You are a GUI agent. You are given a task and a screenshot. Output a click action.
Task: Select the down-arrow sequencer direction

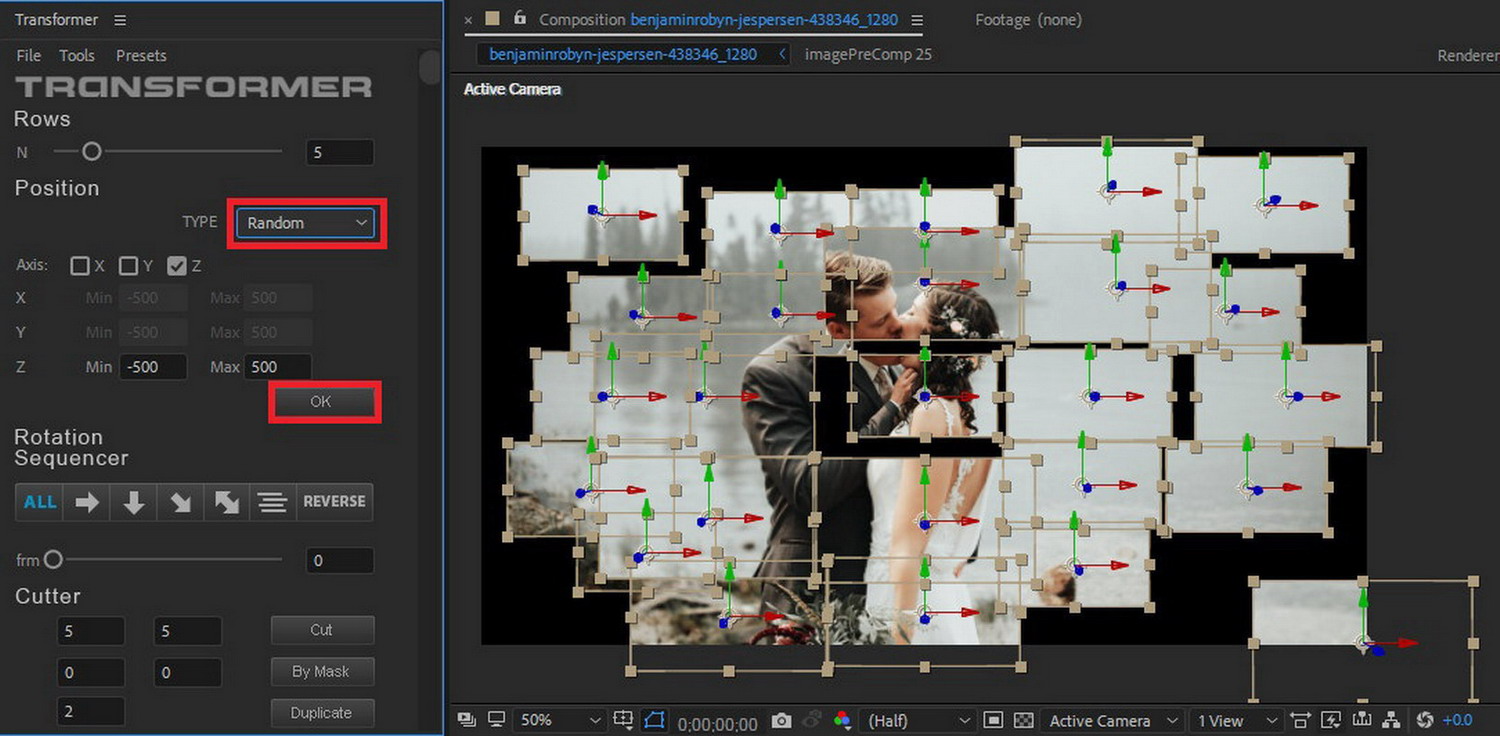133,502
